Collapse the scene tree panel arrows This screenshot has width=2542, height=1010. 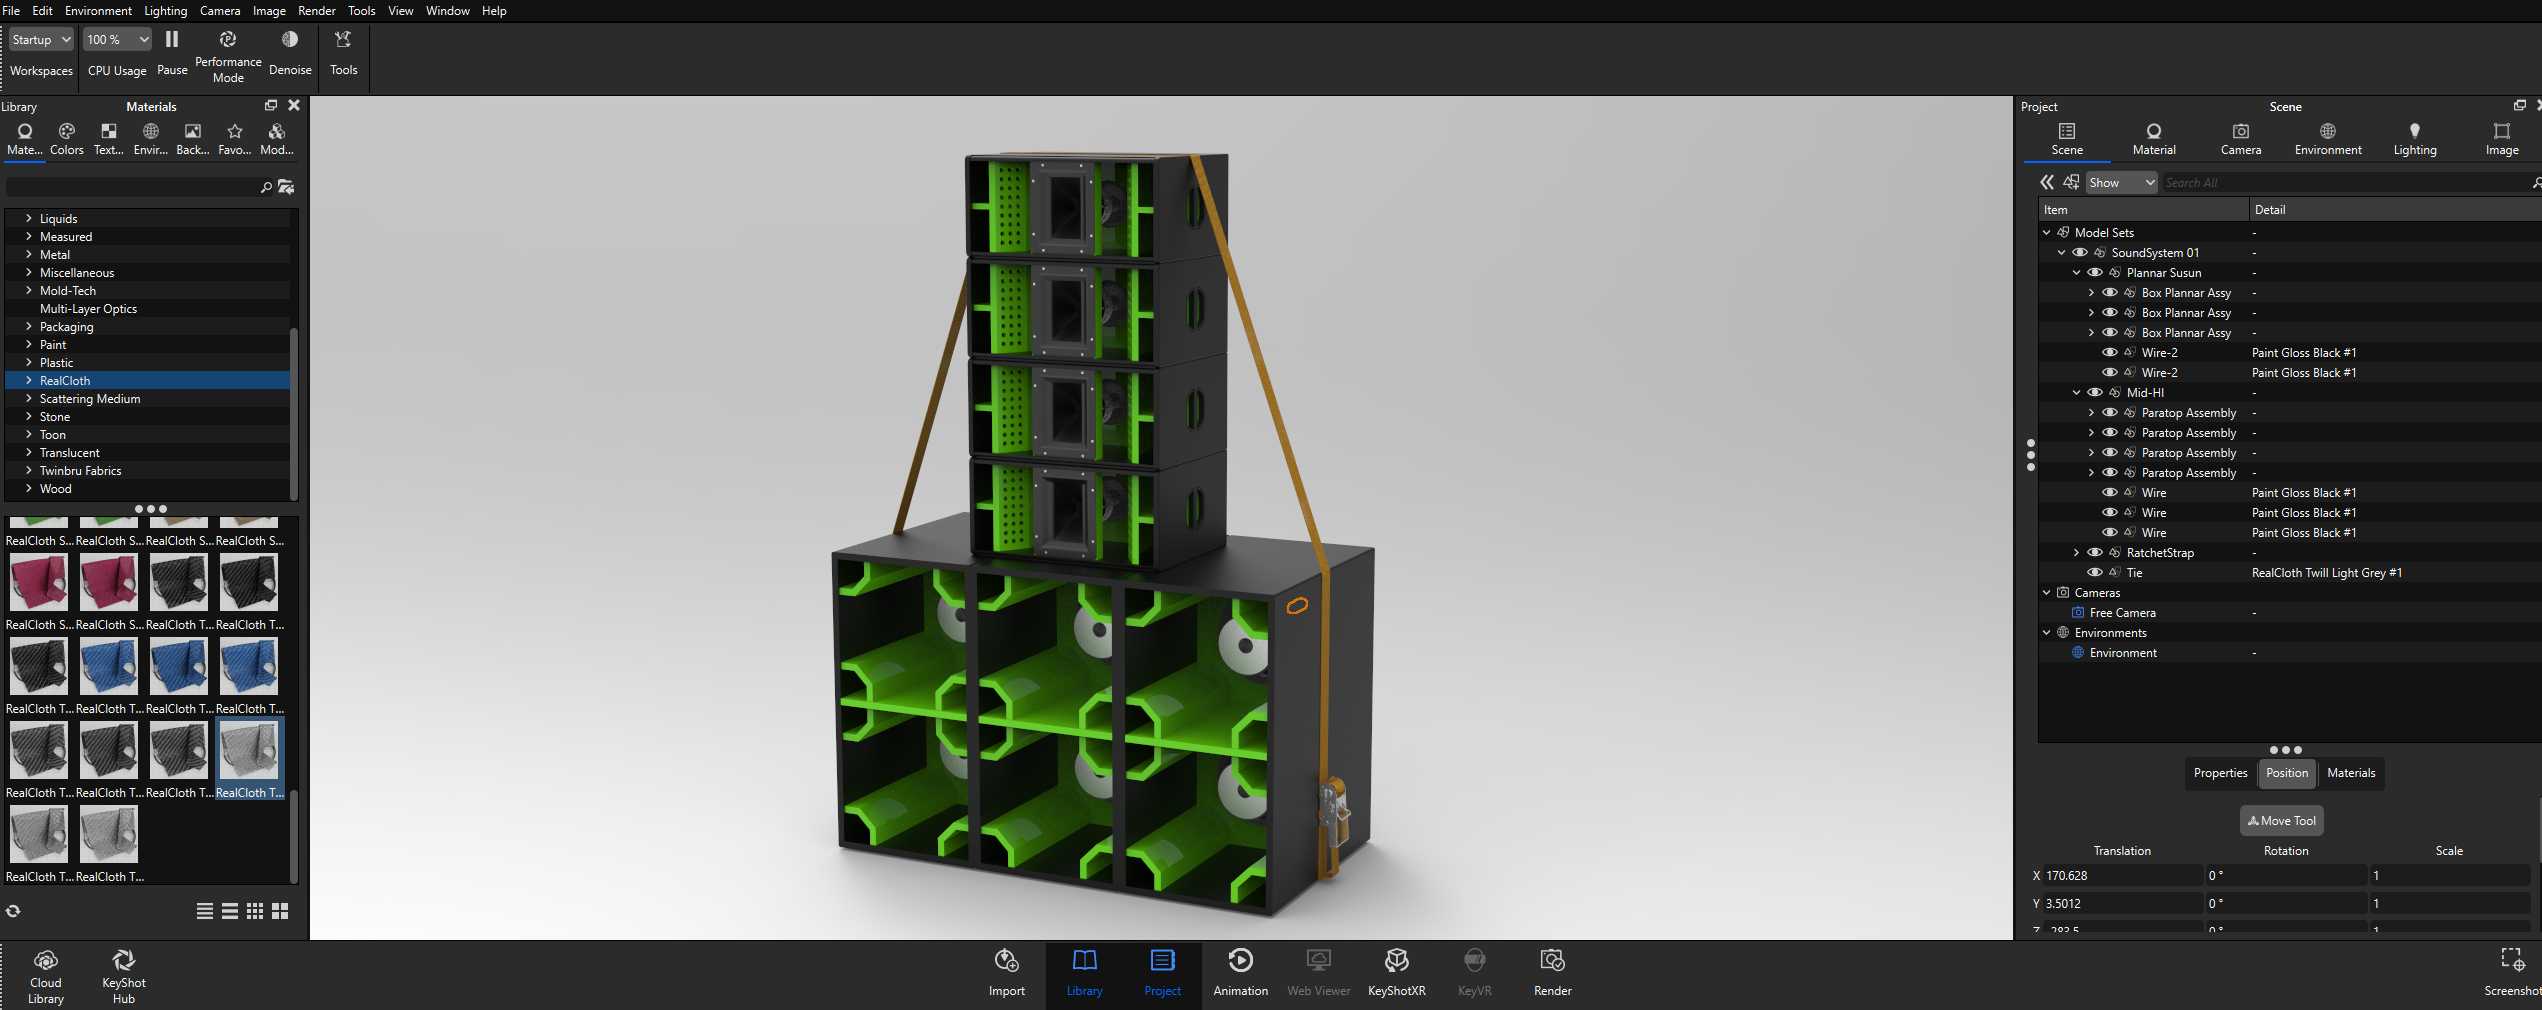pos(2047,182)
